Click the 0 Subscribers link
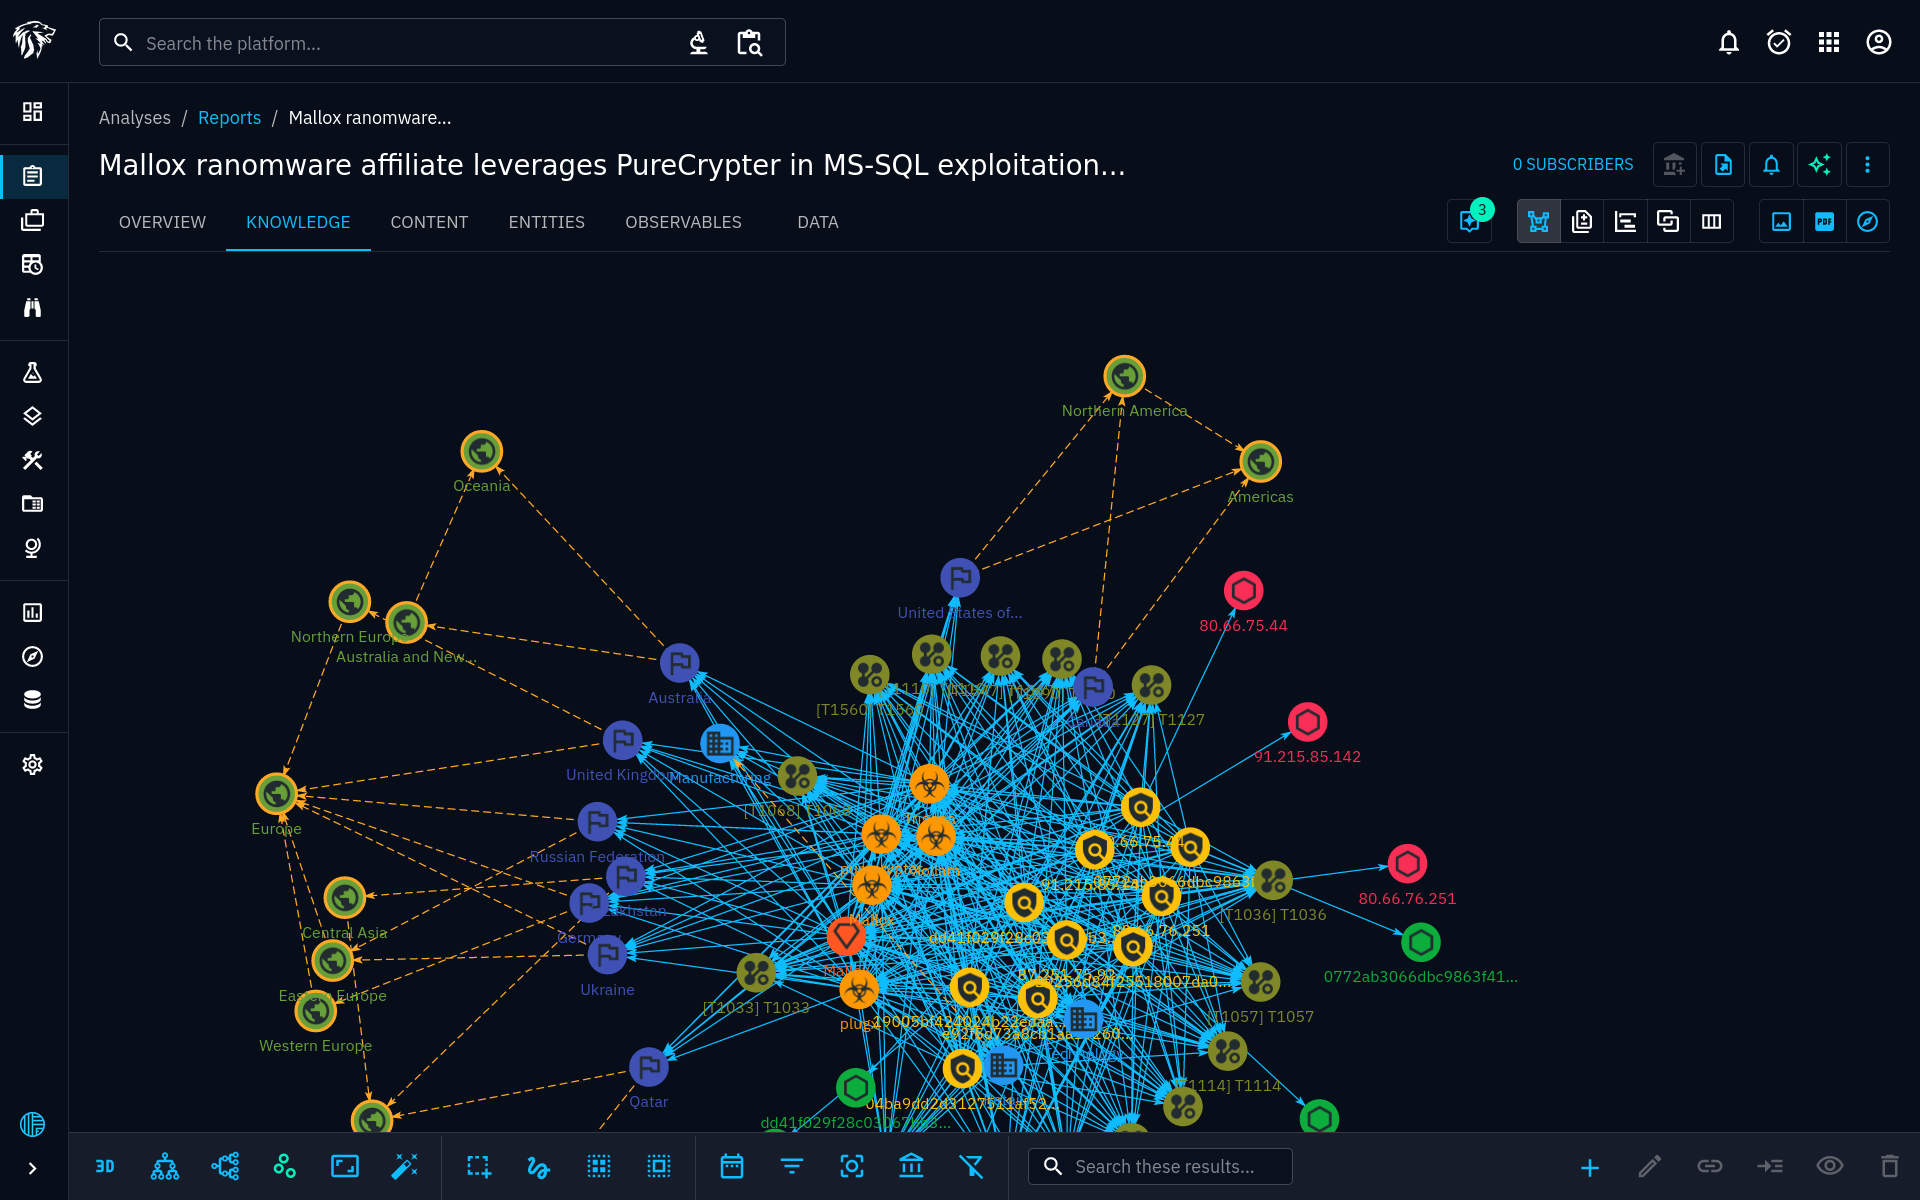 [x=1572, y=165]
